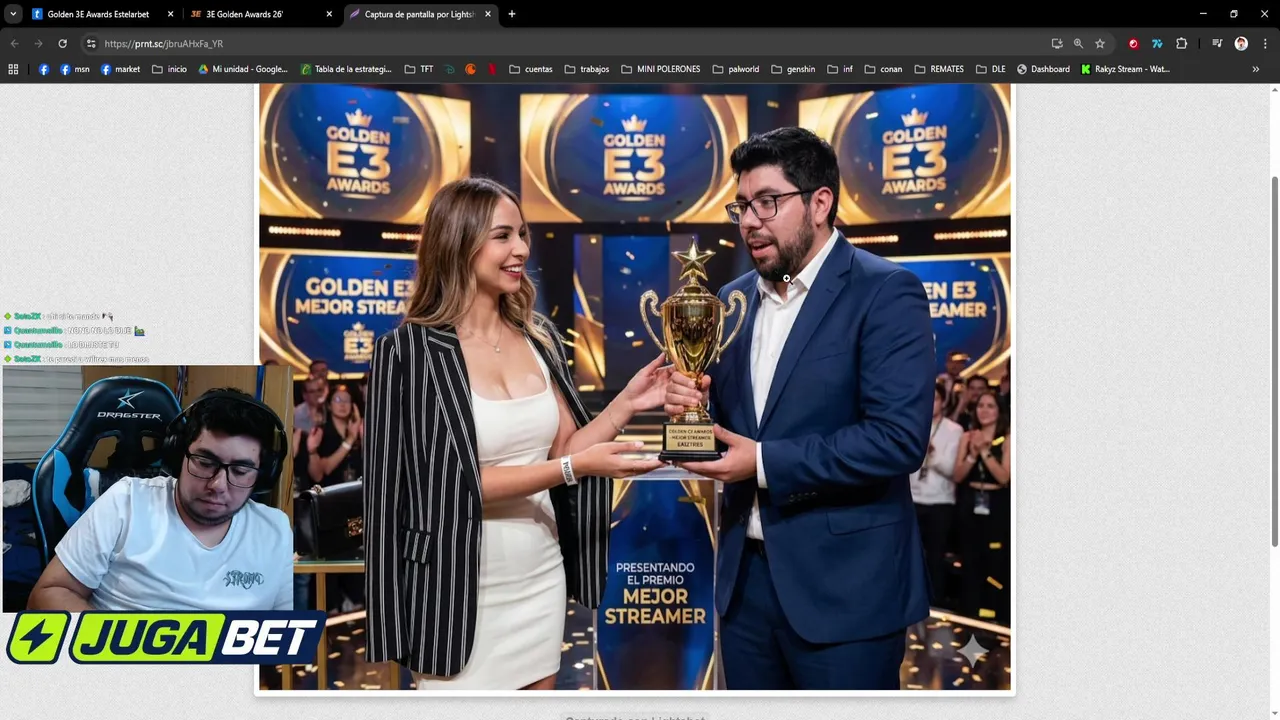This screenshot has width=1280, height=720.
Task: Bookmark this page with the star
Action: tap(1100, 43)
